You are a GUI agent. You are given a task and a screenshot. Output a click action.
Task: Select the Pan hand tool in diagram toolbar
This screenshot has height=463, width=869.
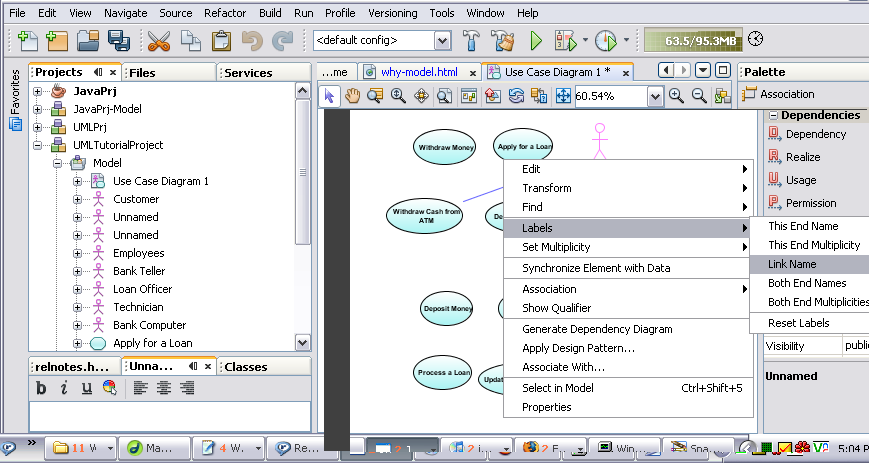(x=353, y=96)
